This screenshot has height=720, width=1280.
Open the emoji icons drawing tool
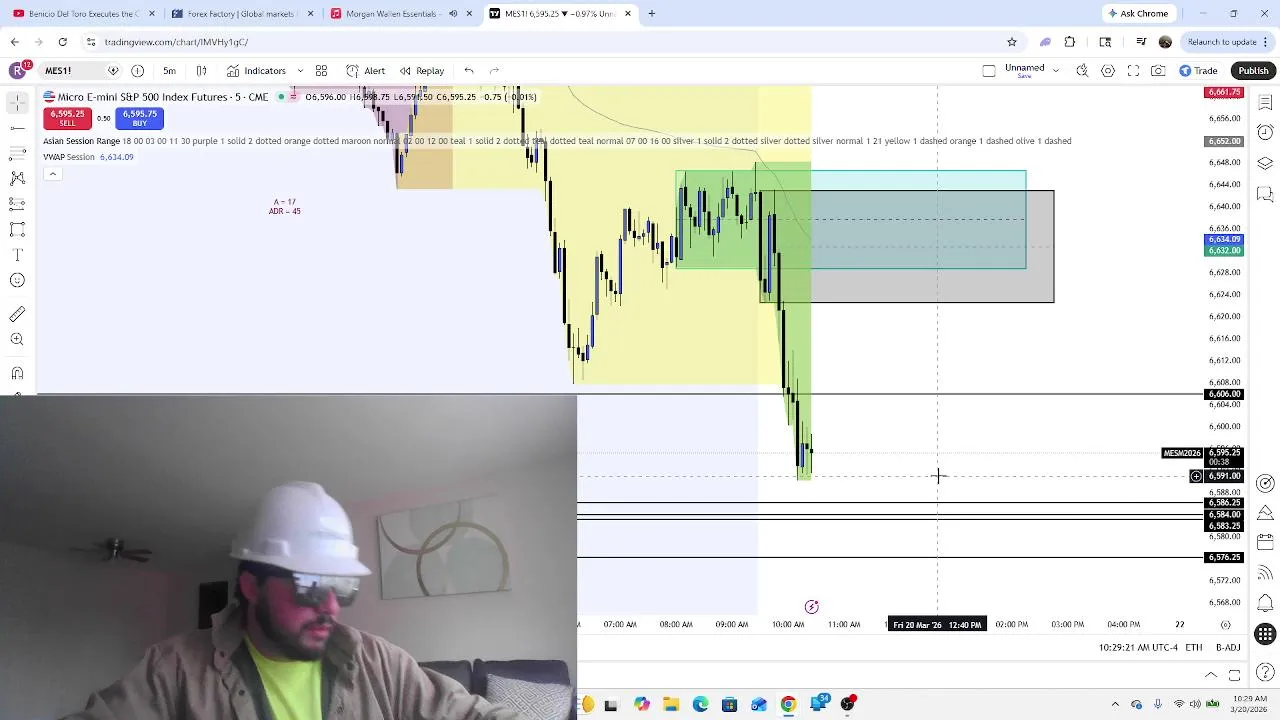click(x=17, y=281)
